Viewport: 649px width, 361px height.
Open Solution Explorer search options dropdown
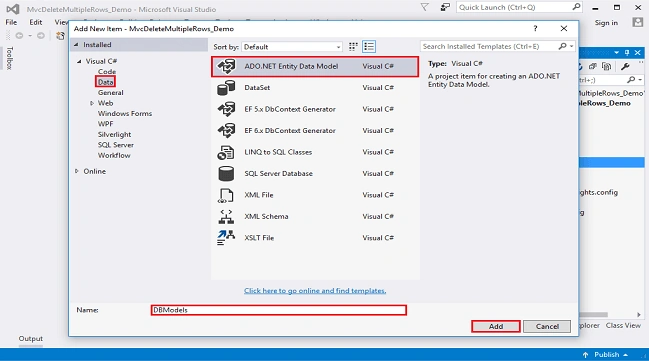click(640, 79)
